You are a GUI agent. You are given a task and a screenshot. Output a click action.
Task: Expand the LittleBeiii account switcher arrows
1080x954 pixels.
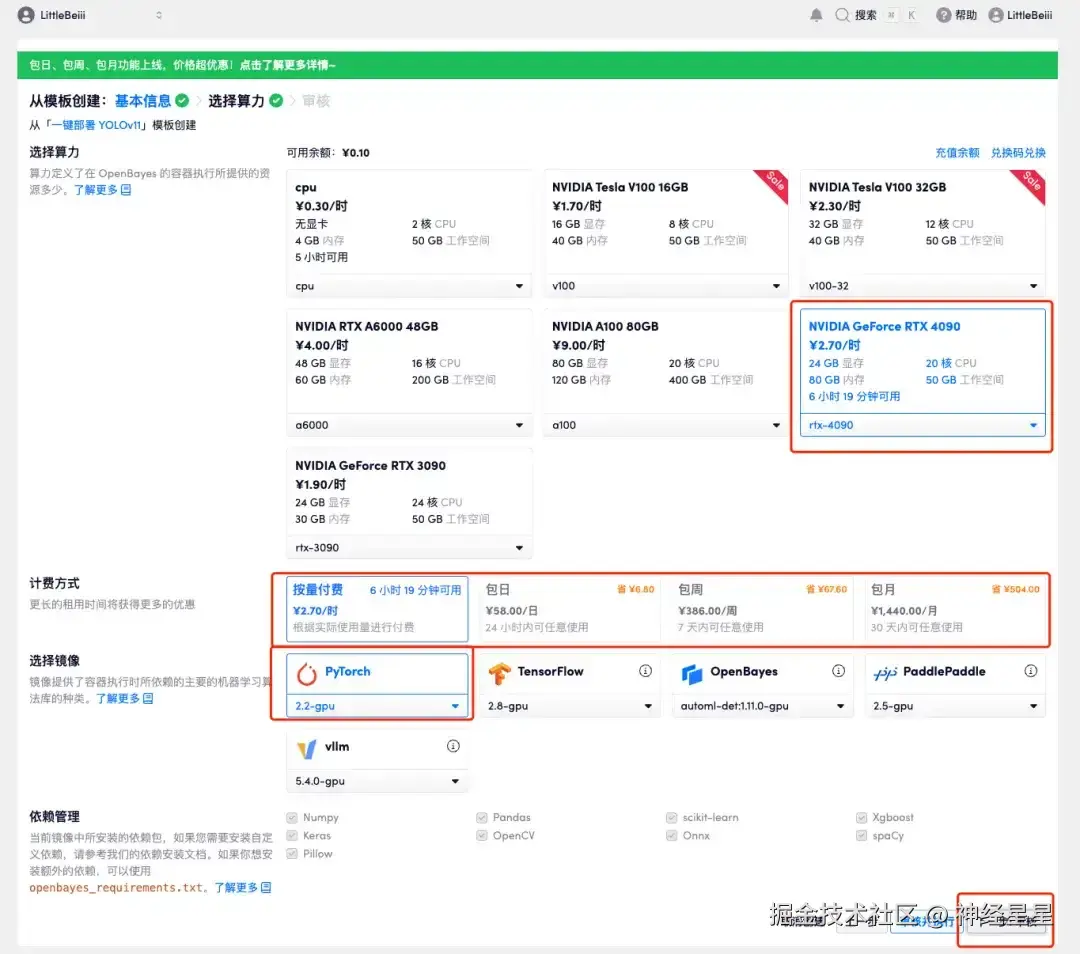tap(159, 15)
